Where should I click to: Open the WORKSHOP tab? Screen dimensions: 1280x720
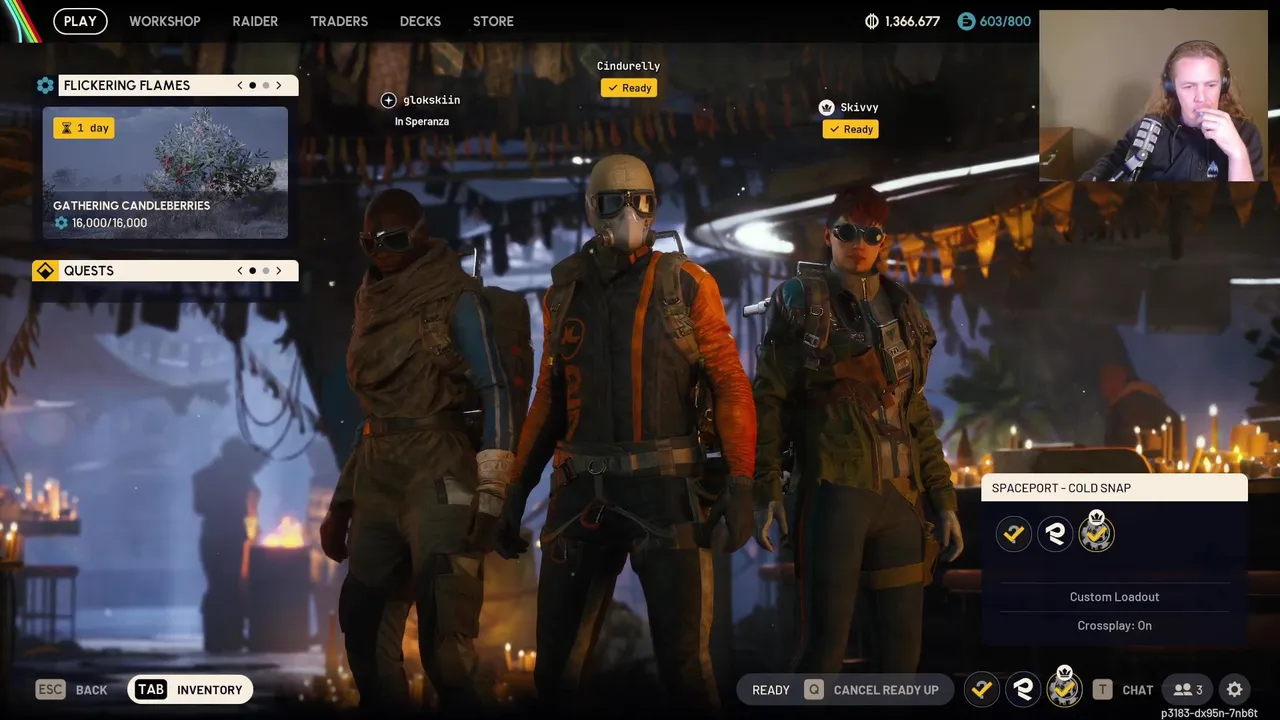[x=165, y=21]
